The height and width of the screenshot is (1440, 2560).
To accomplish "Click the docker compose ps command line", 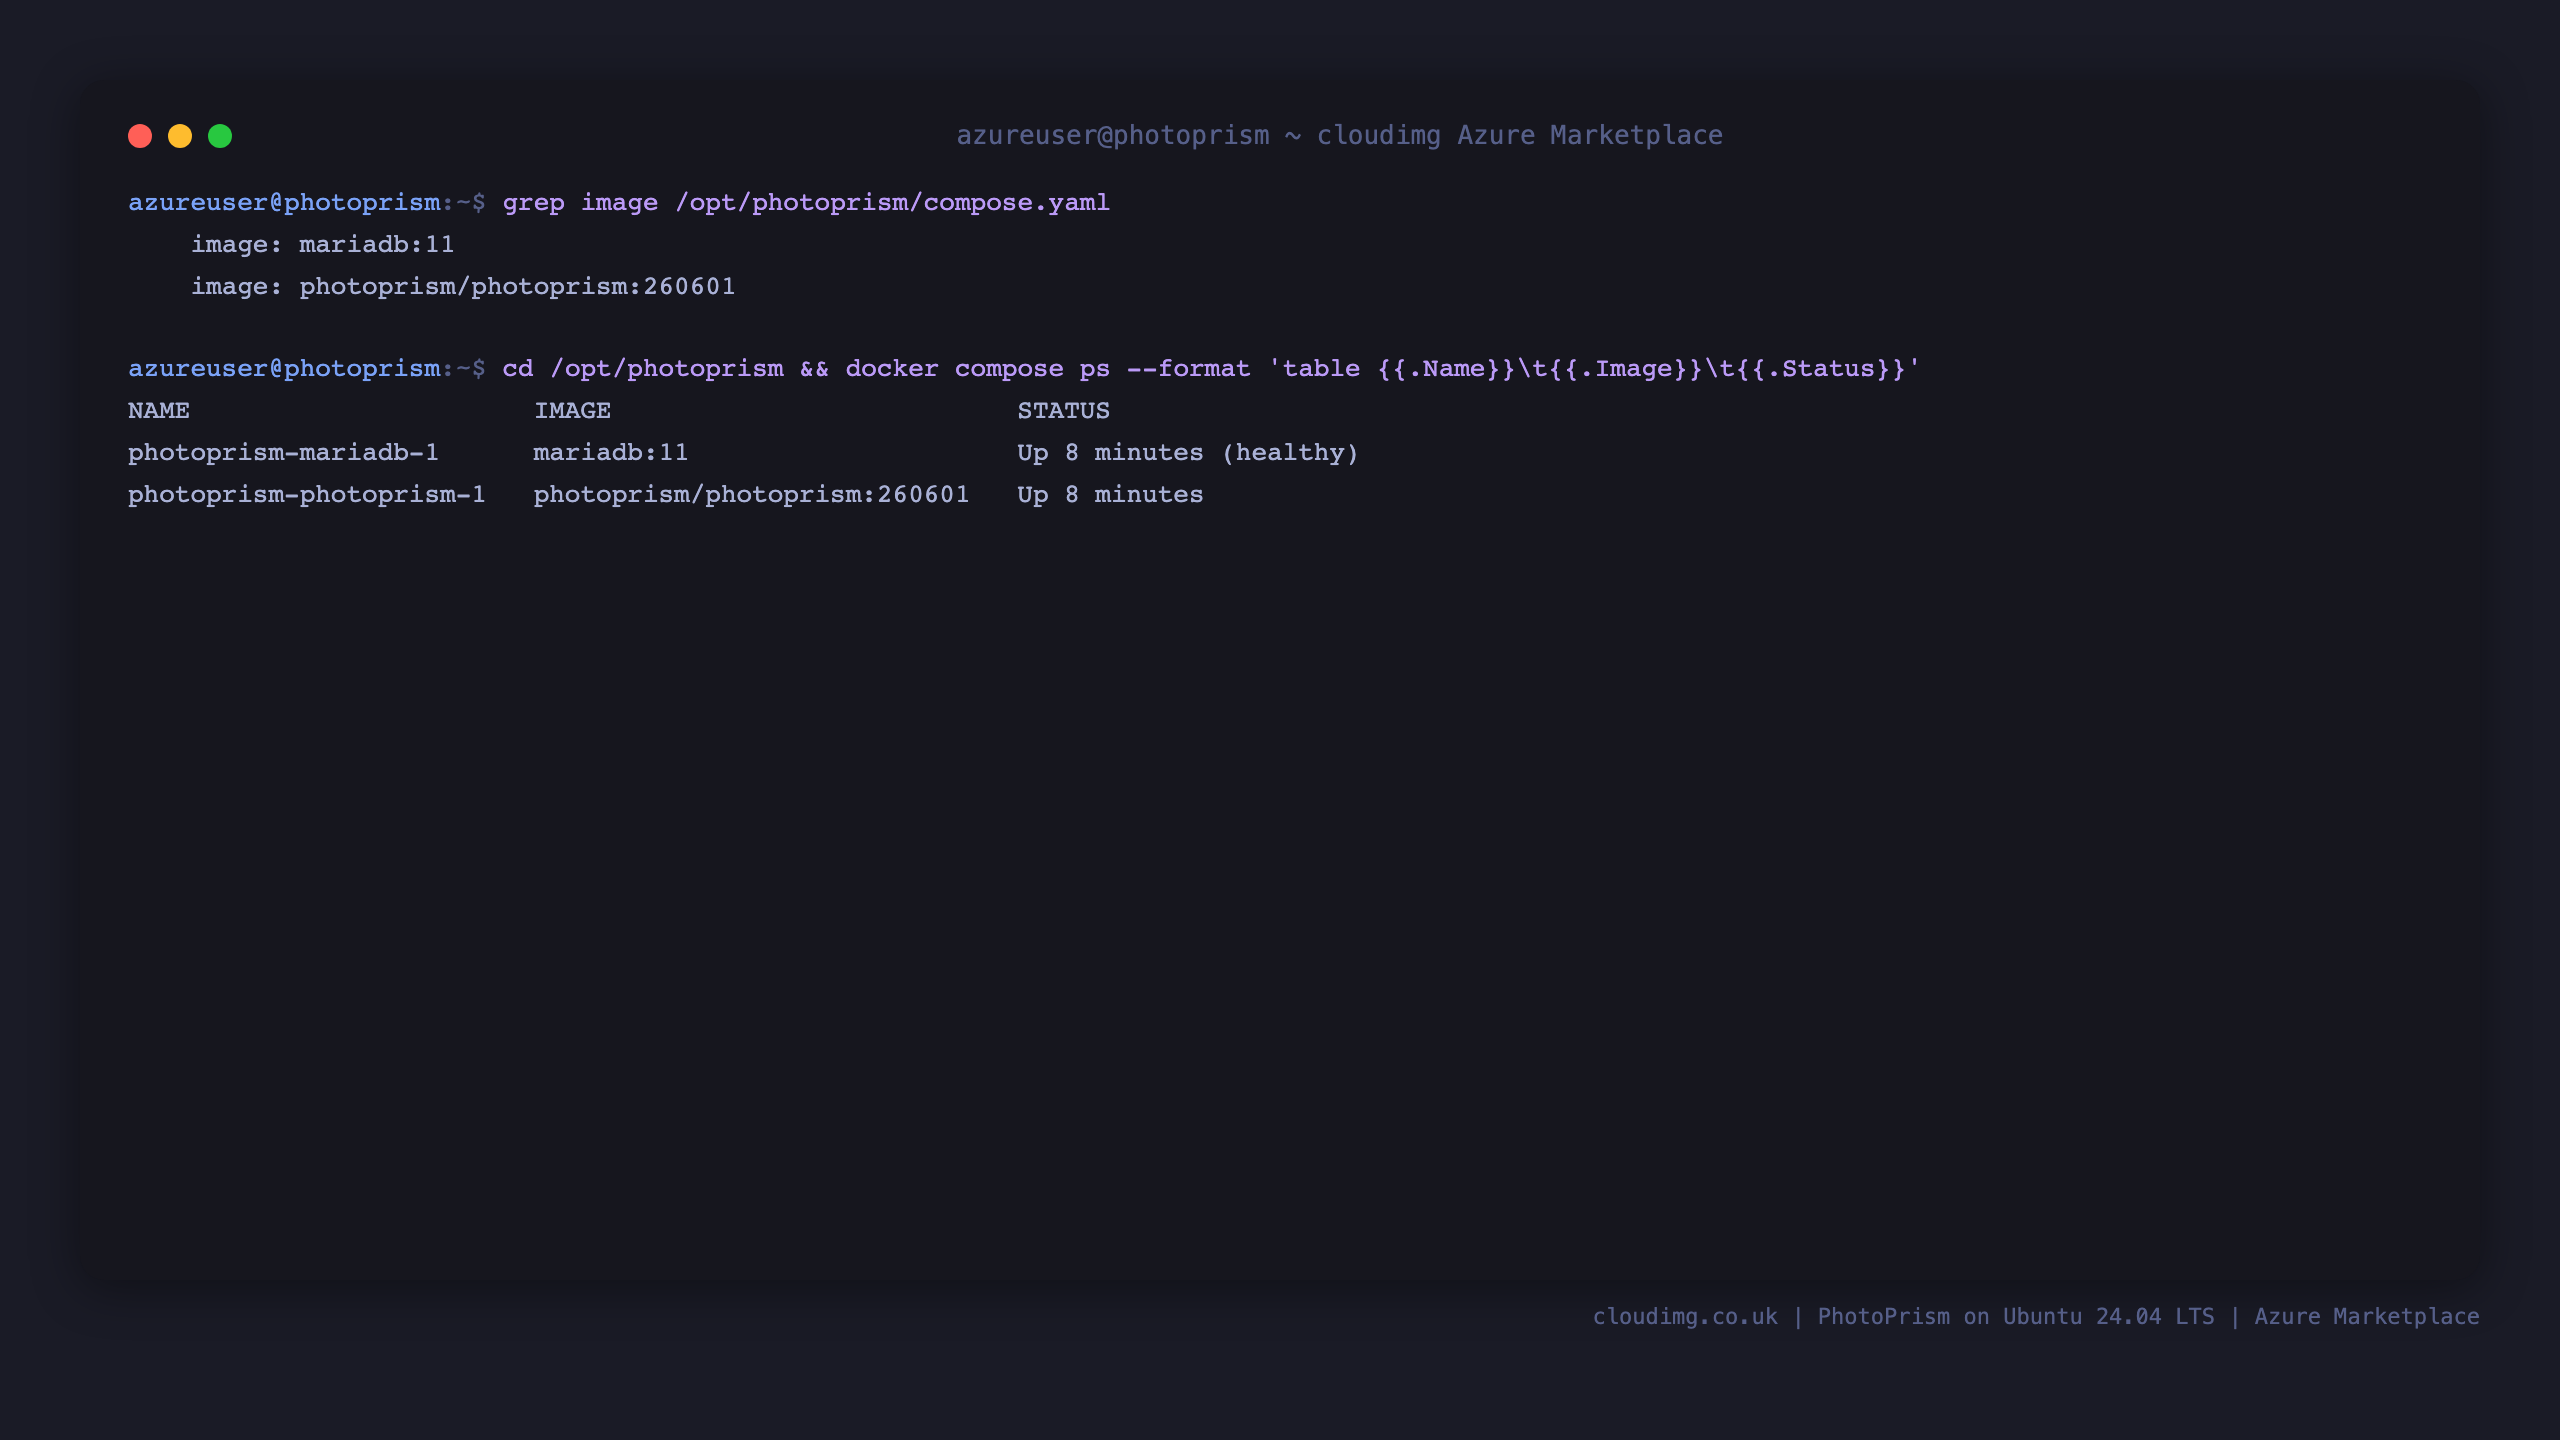I will 1211,369.
